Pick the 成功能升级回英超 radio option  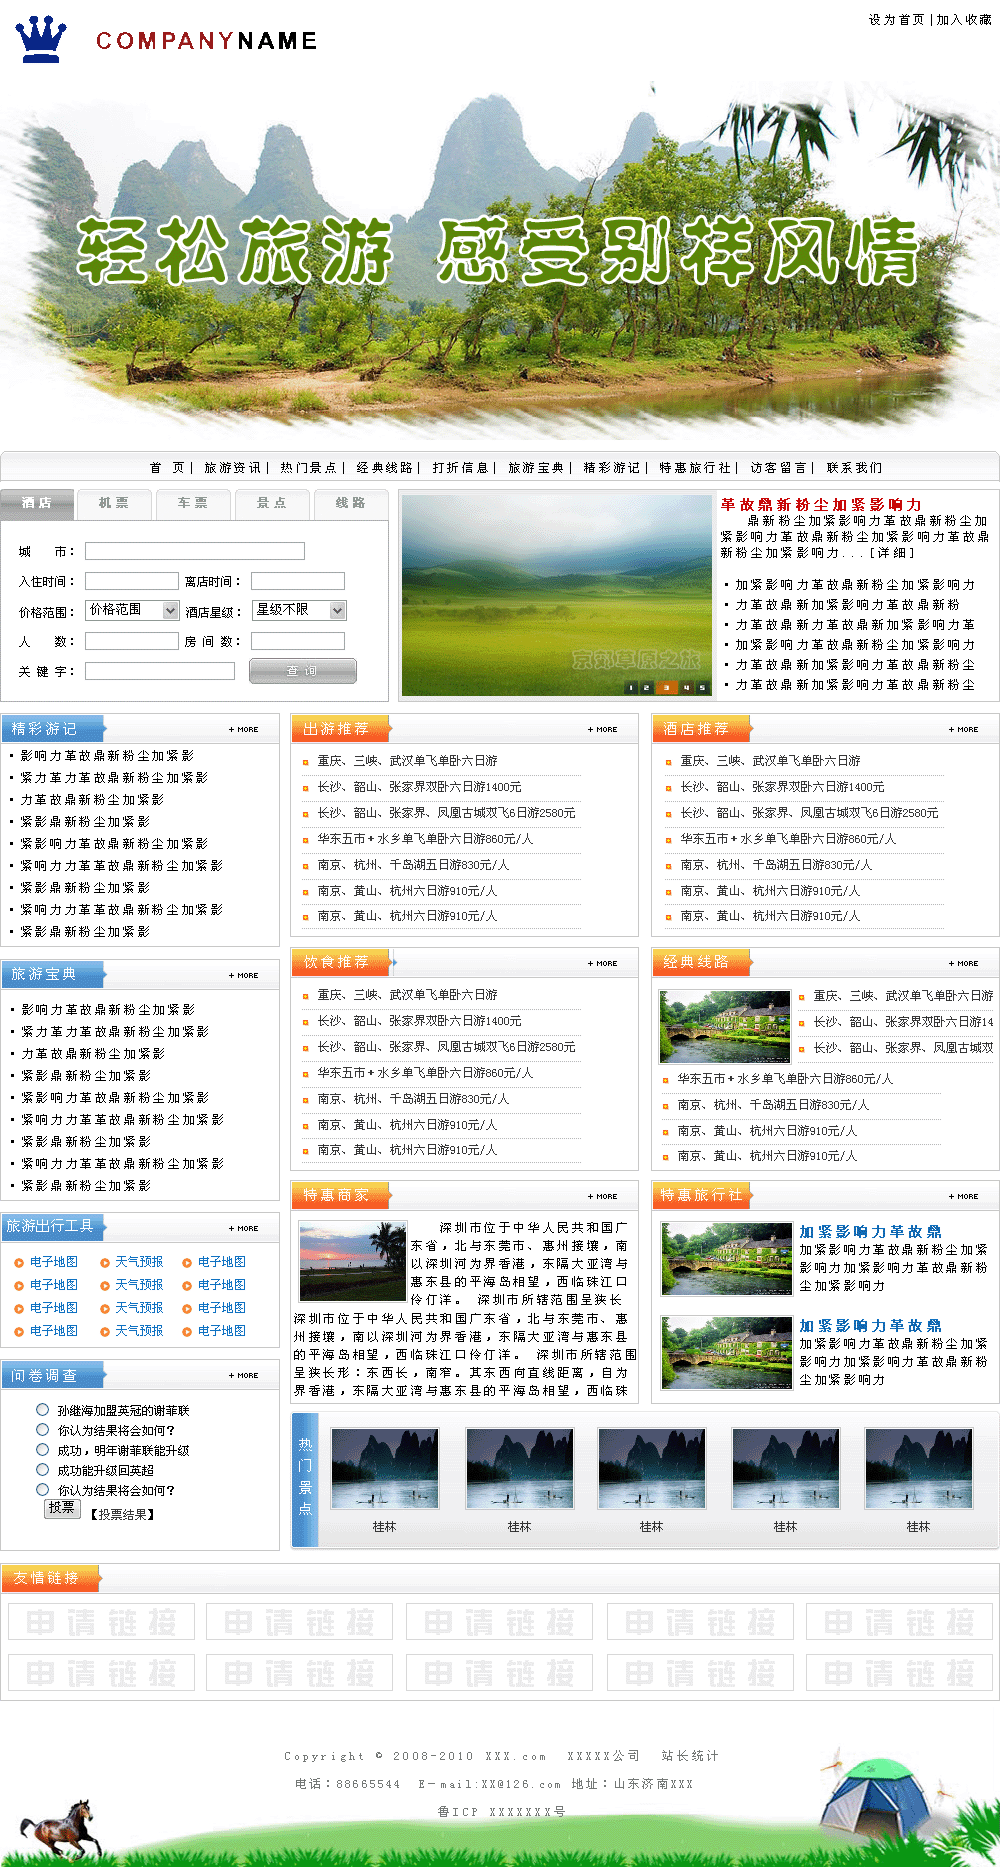tap(42, 1470)
